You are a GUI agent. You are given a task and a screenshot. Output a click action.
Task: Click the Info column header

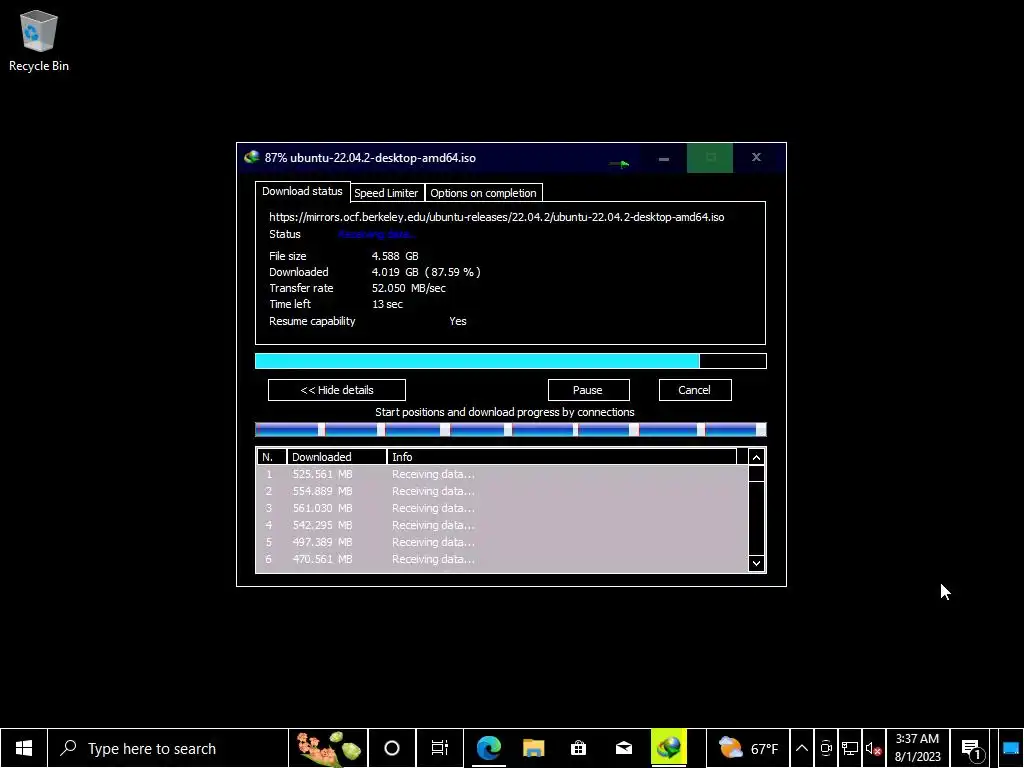pyautogui.click(x=562, y=456)
